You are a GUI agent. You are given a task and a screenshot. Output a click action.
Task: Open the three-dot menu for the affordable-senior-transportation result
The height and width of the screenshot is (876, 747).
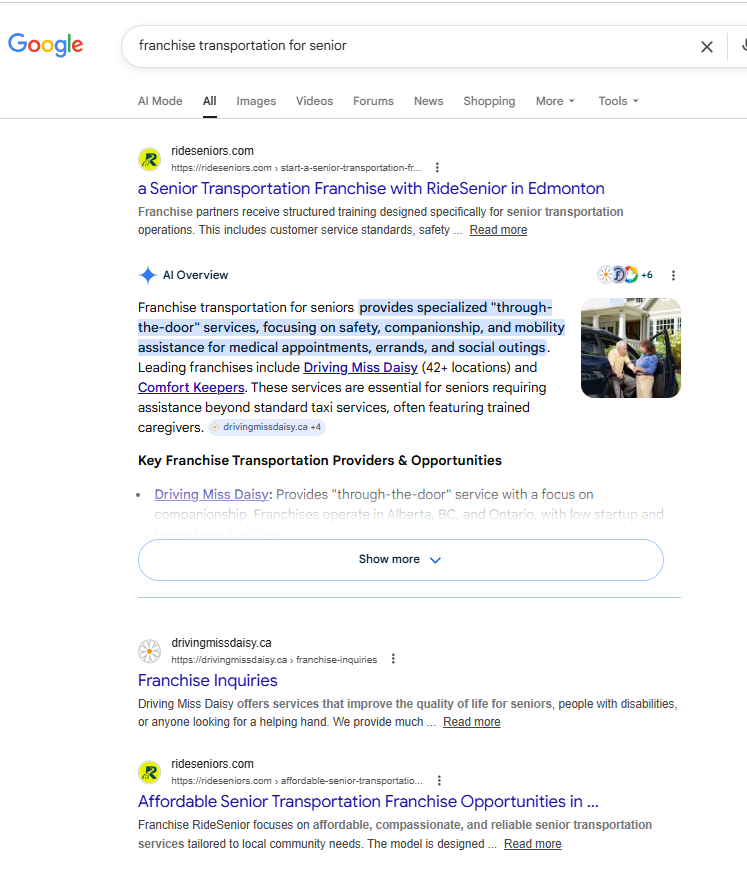(x=439, y=780)
